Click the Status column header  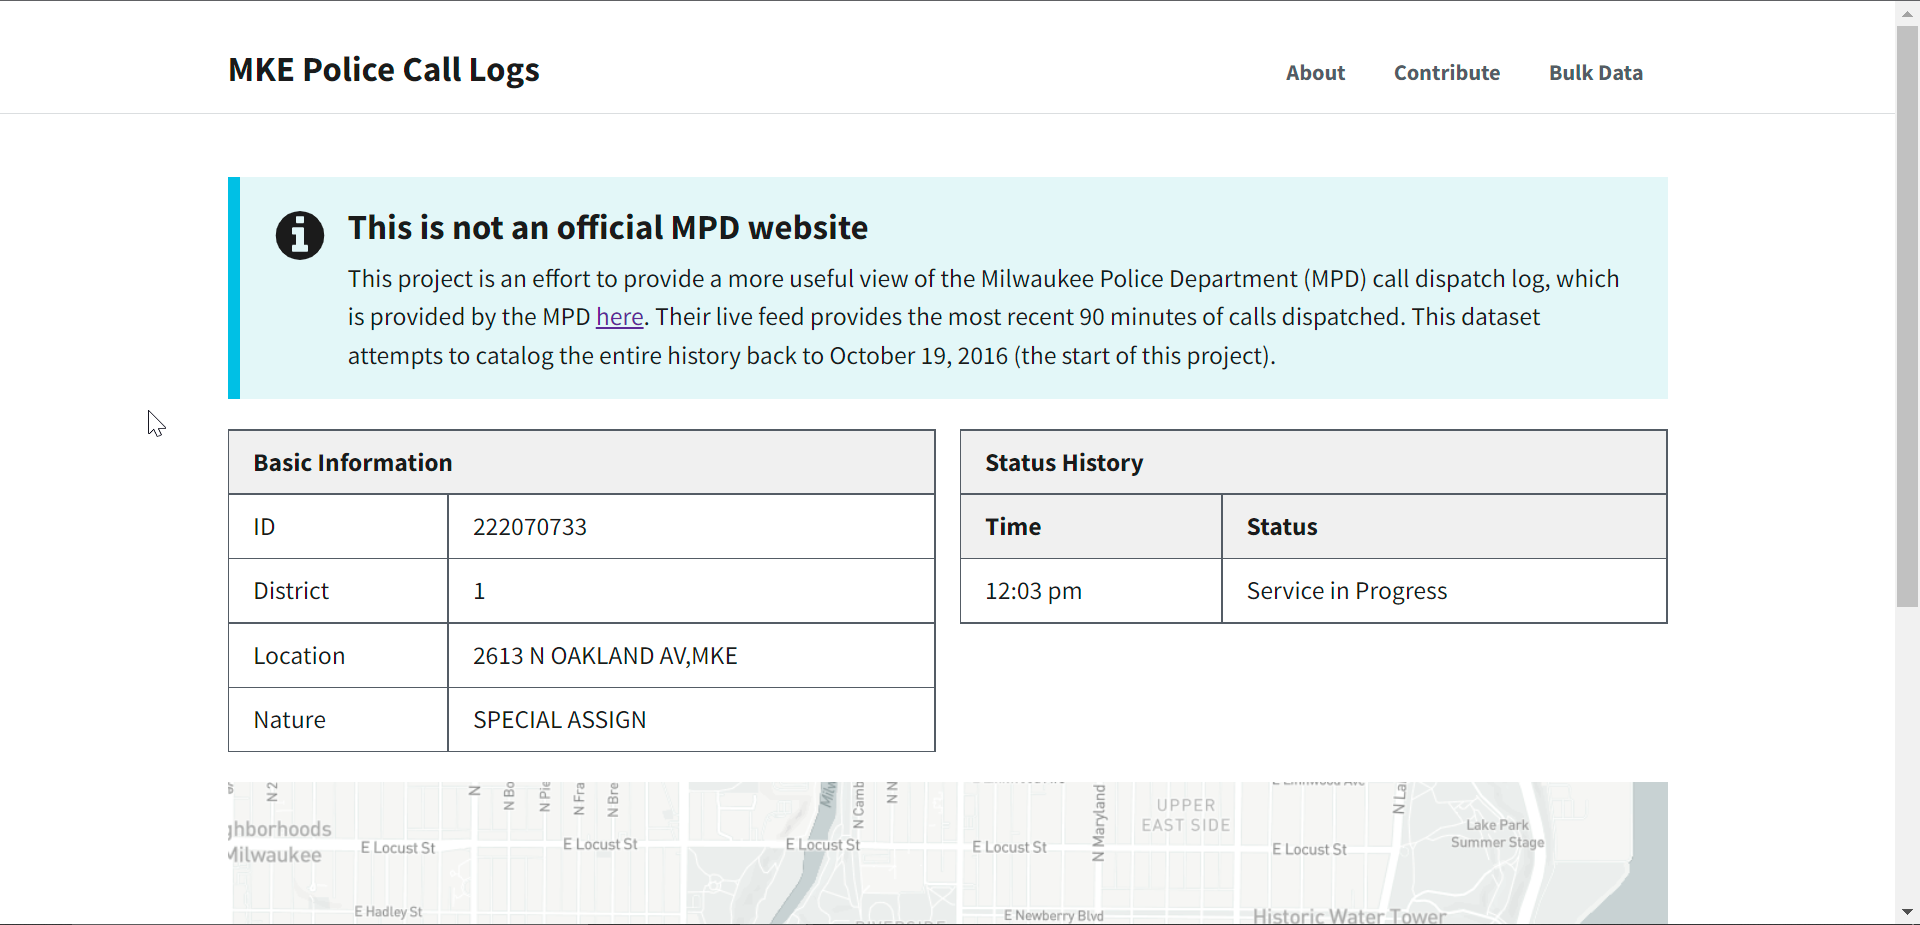point(1444,527)
